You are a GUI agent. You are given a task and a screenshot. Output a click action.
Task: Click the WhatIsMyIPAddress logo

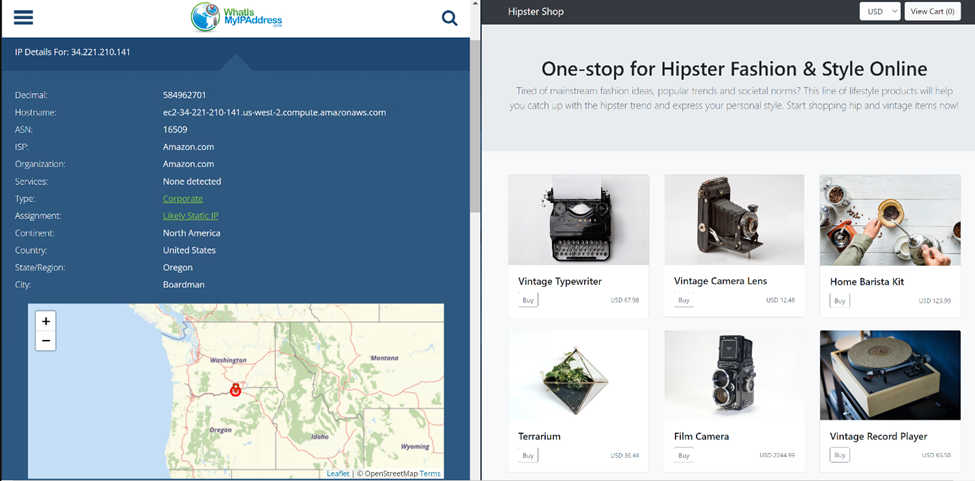point(237,17)
